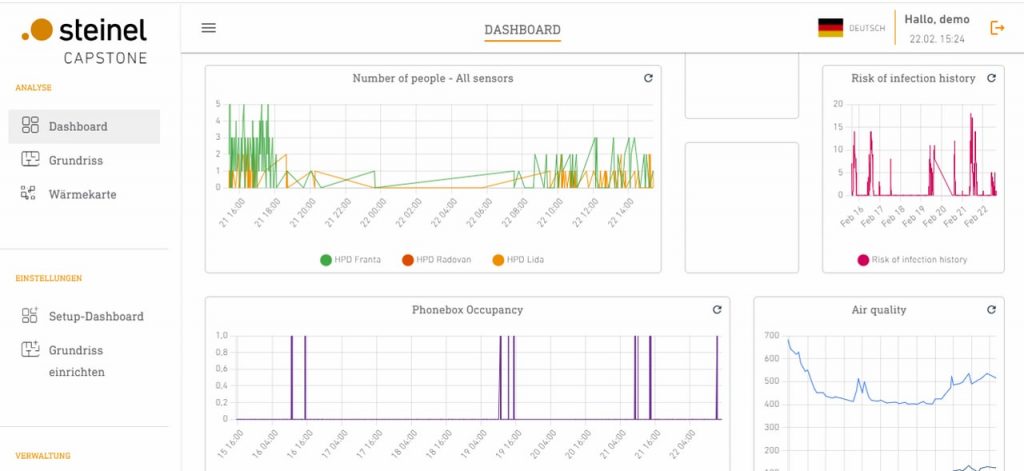Refresh the Number of people chart

[648, 78]
